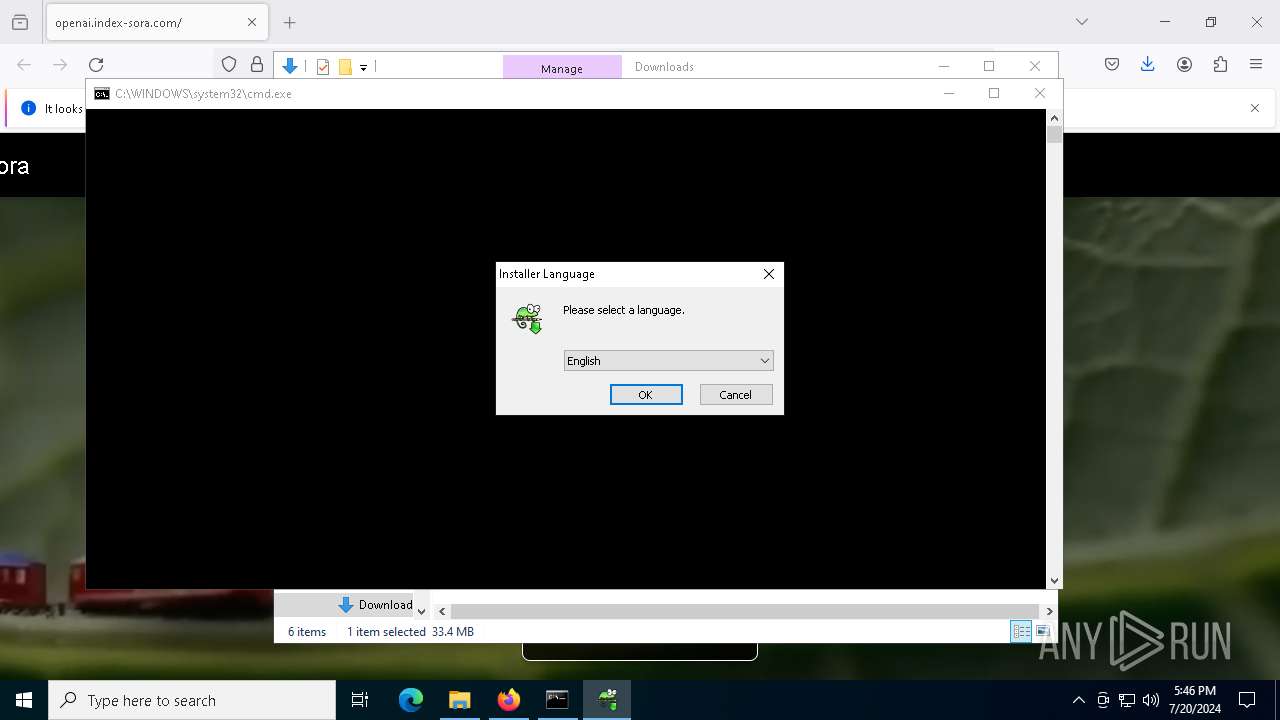This screenshot has height=720, width=1280.
Task: Click the site padlock icon
Action: coord(257,65)
